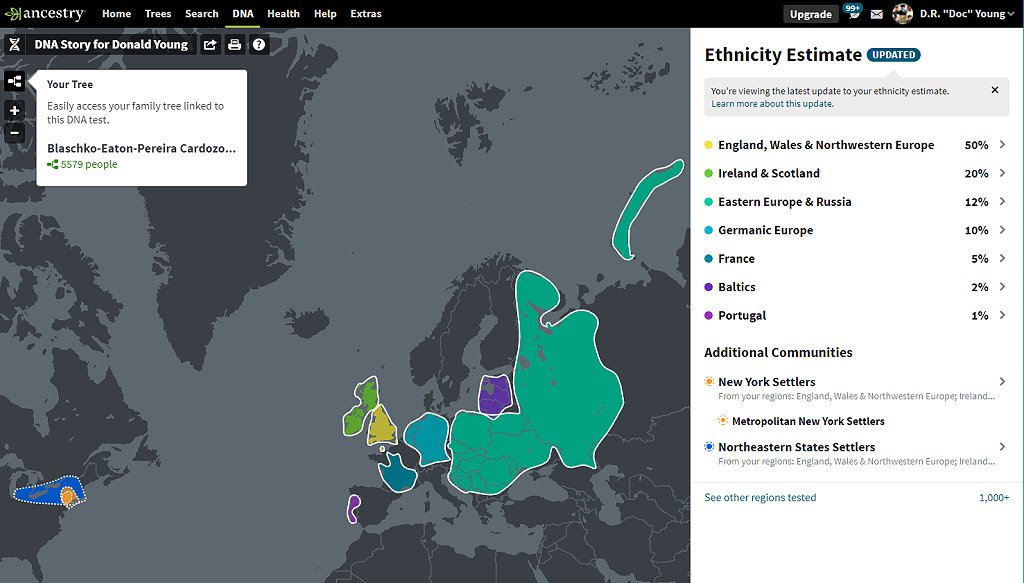Viewport: 1024px width, 583px height.
Task: Zoom in on the map
Action: tap(14, 110)
